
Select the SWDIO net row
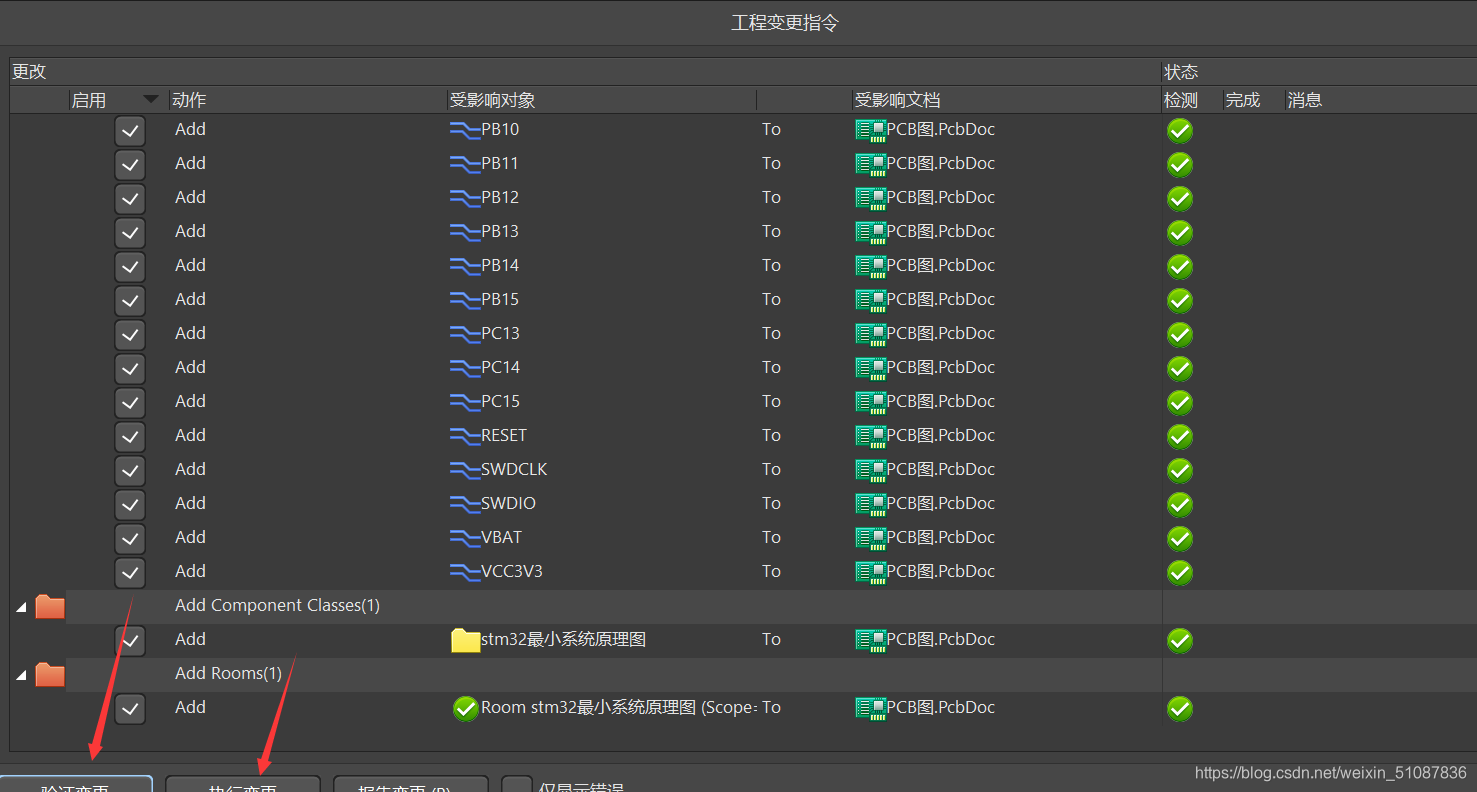point(508,504)
